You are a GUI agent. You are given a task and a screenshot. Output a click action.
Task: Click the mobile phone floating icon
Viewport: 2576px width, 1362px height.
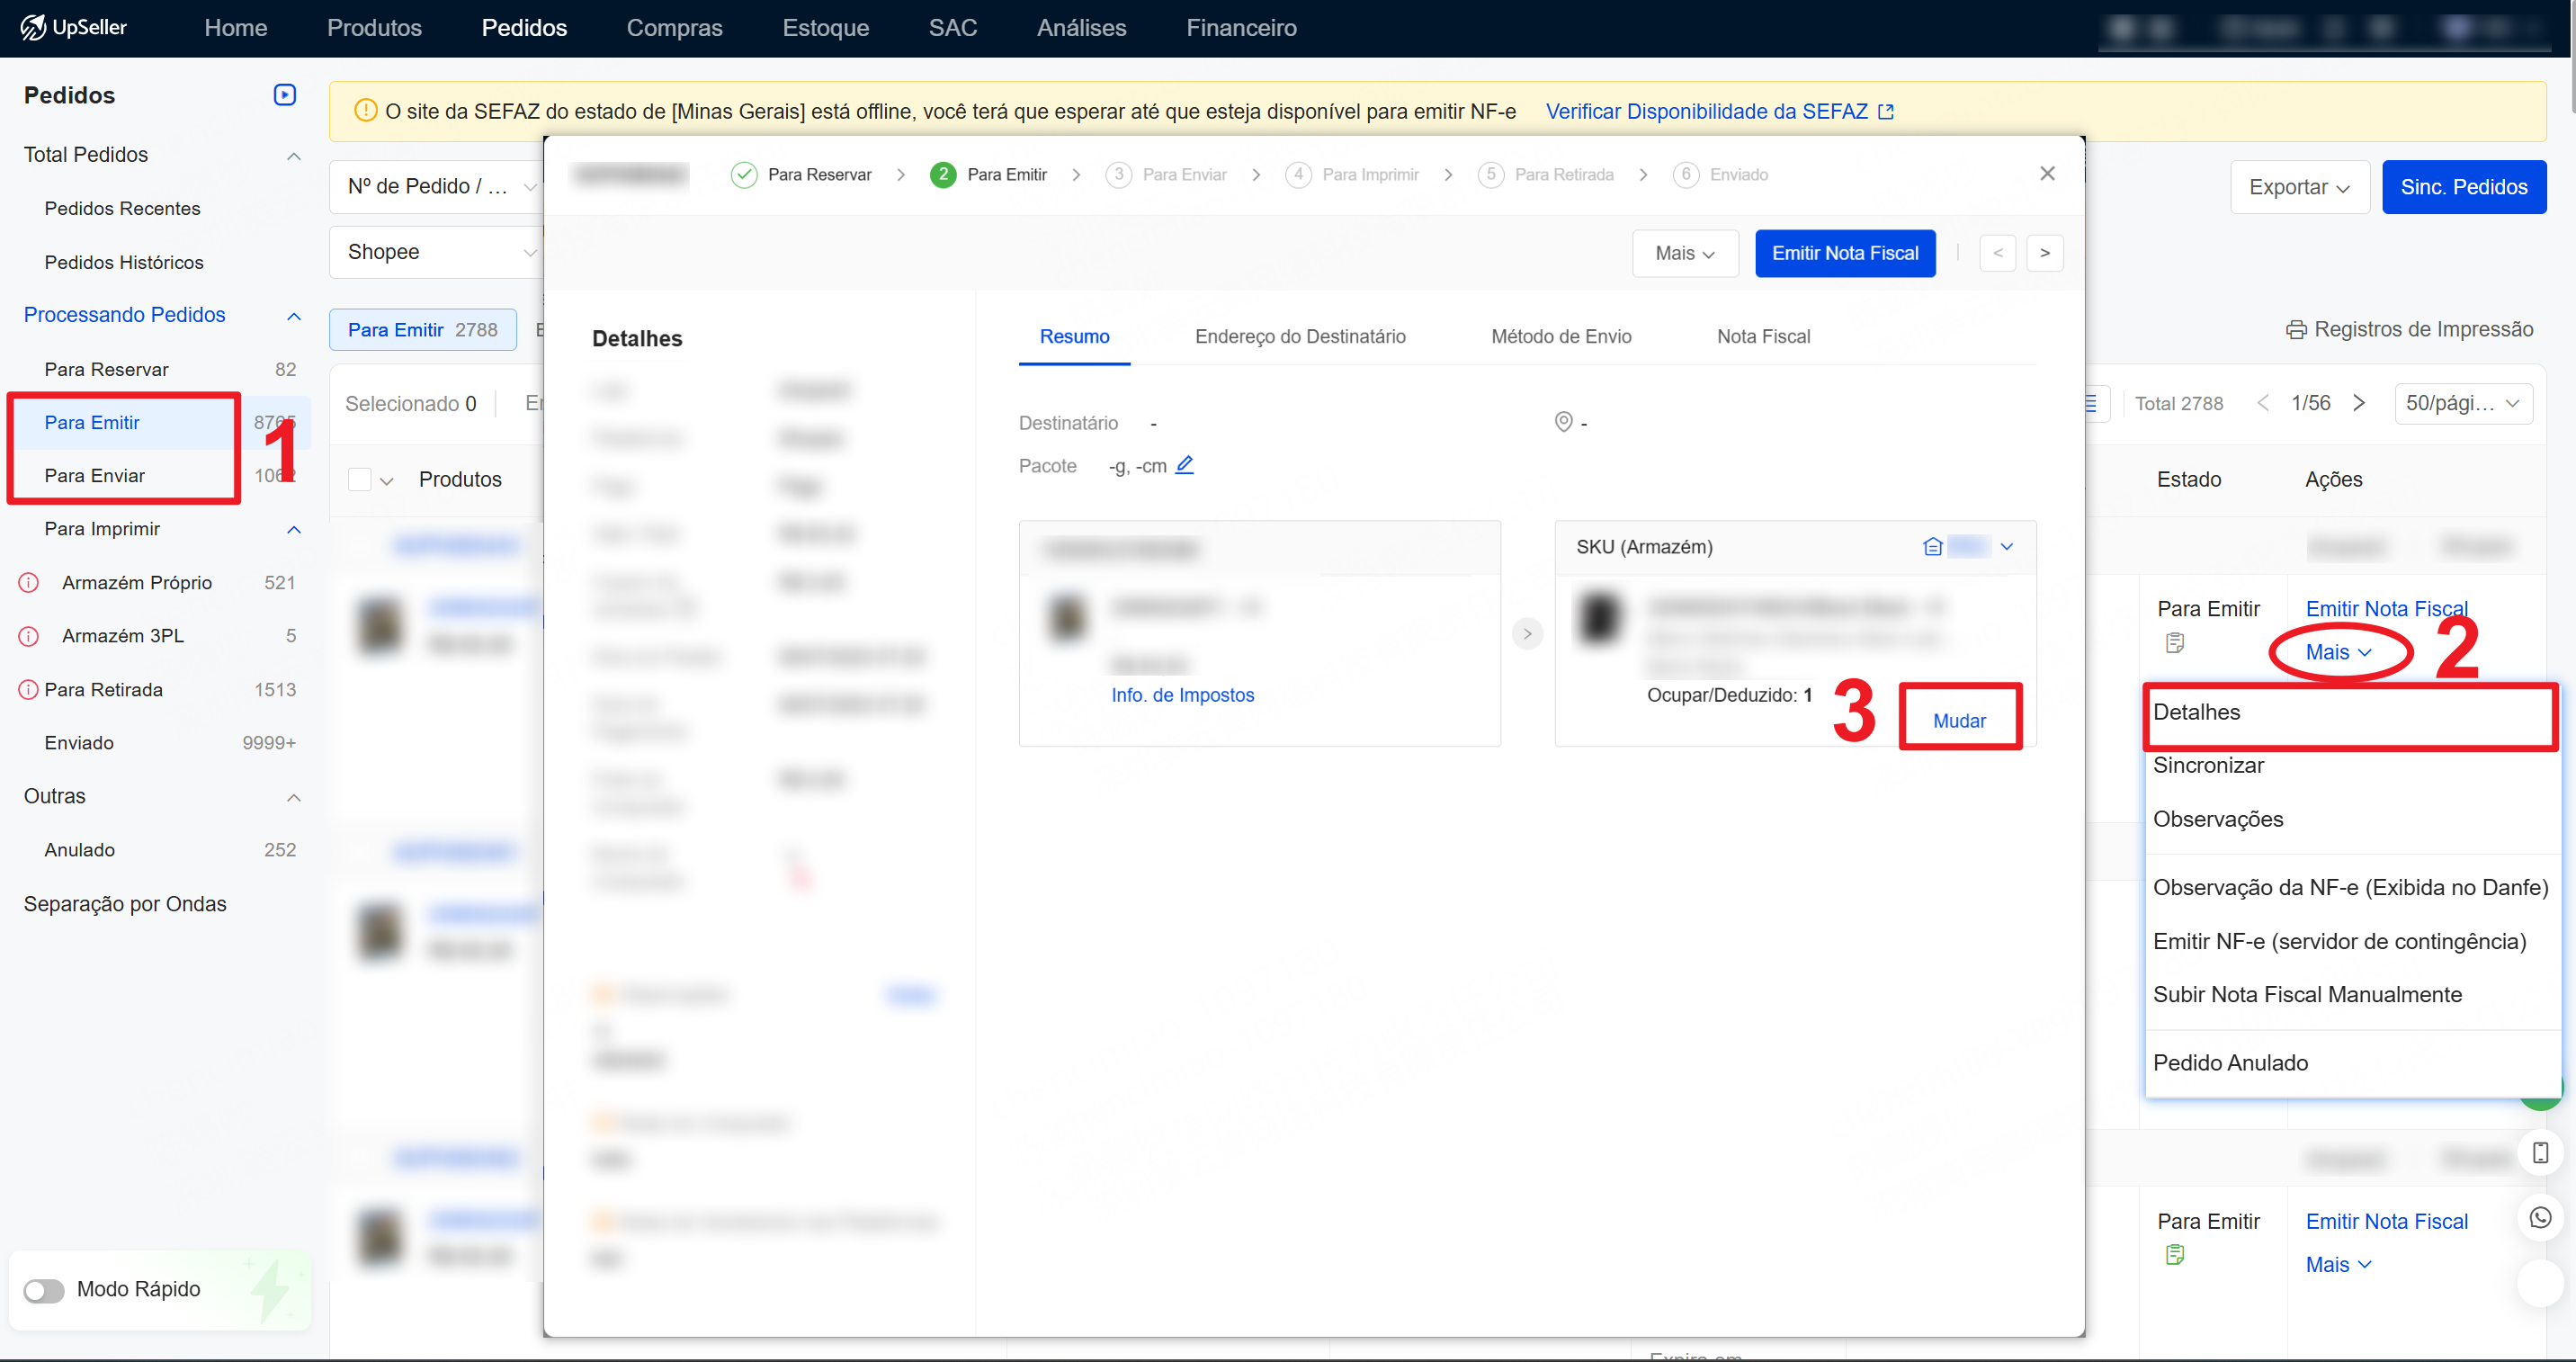(2540, 1152)
